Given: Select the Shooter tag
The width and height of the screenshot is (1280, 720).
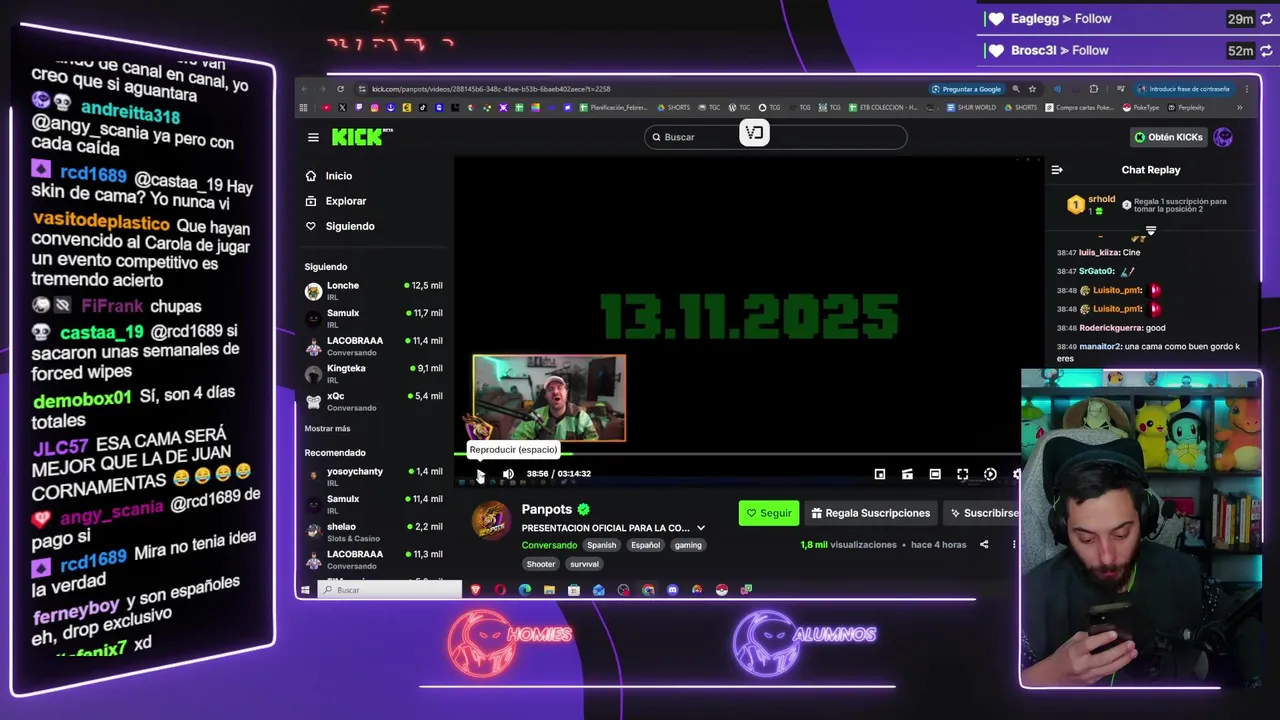Looking at the screenshot, I should tap(541, 564).
